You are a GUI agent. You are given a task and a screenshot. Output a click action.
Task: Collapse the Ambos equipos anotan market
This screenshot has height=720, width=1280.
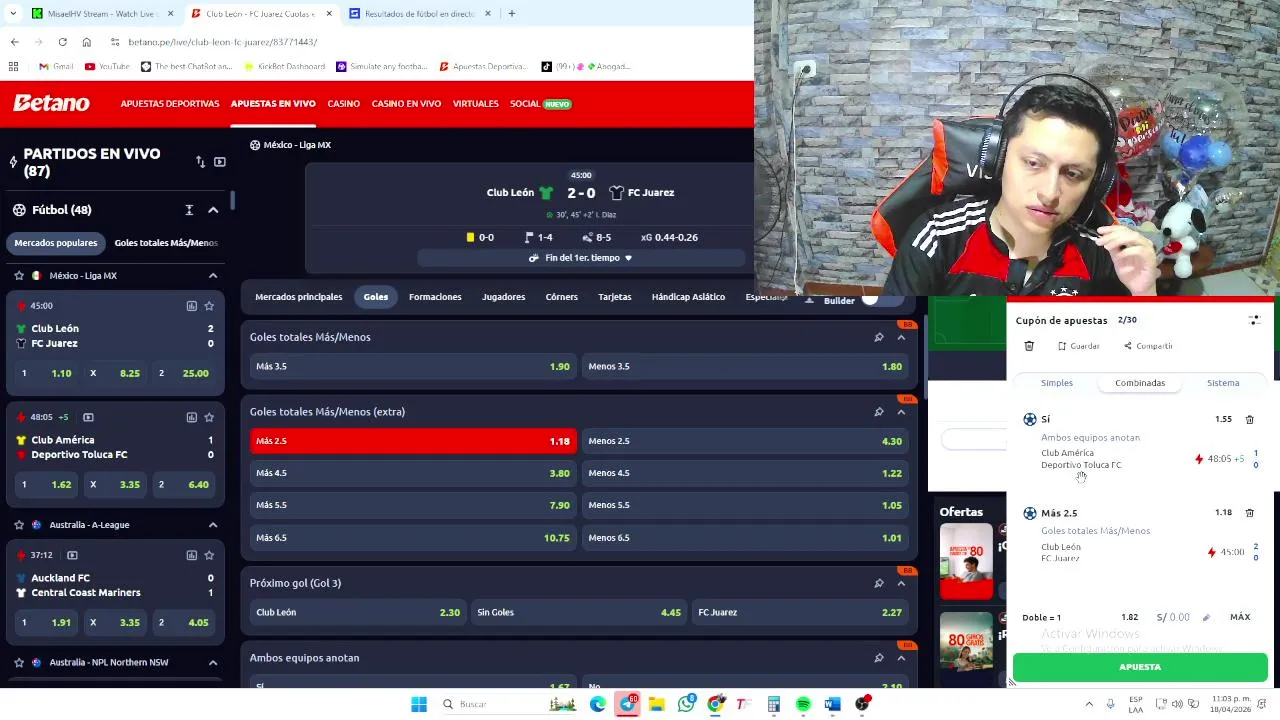(x=901, y=658)
